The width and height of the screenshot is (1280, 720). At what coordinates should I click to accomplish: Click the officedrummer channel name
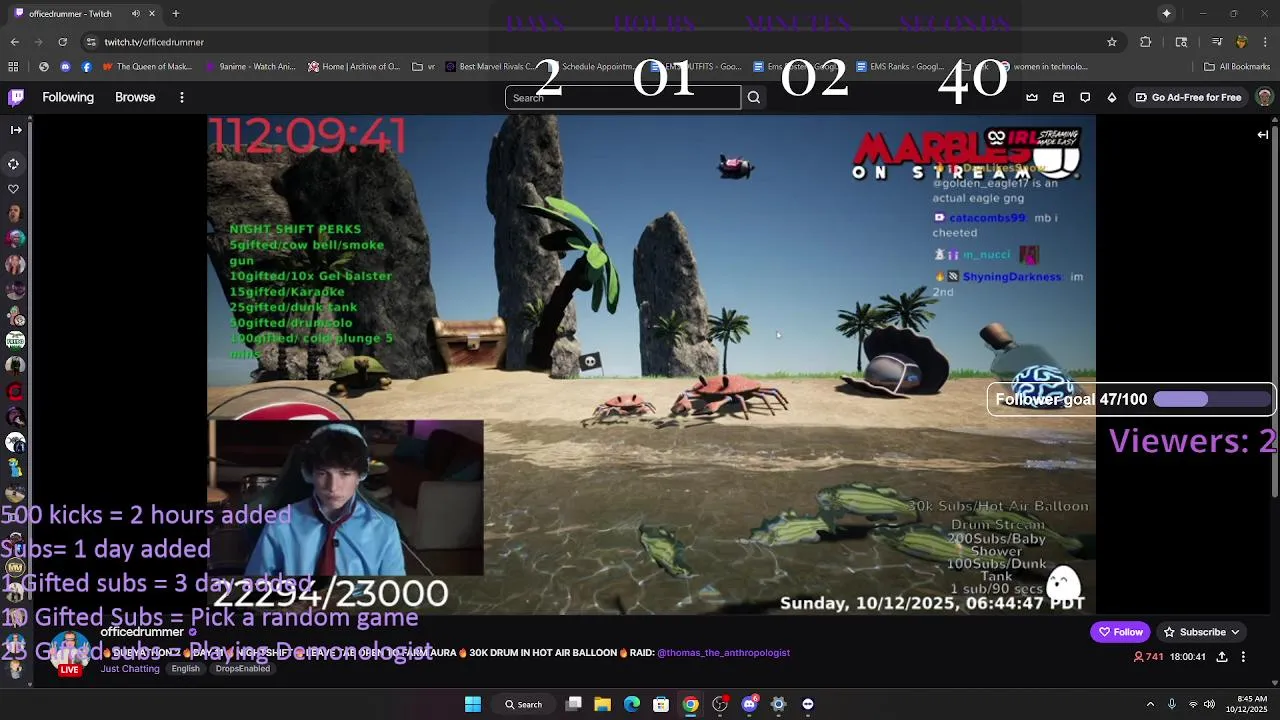coord(142,632)
